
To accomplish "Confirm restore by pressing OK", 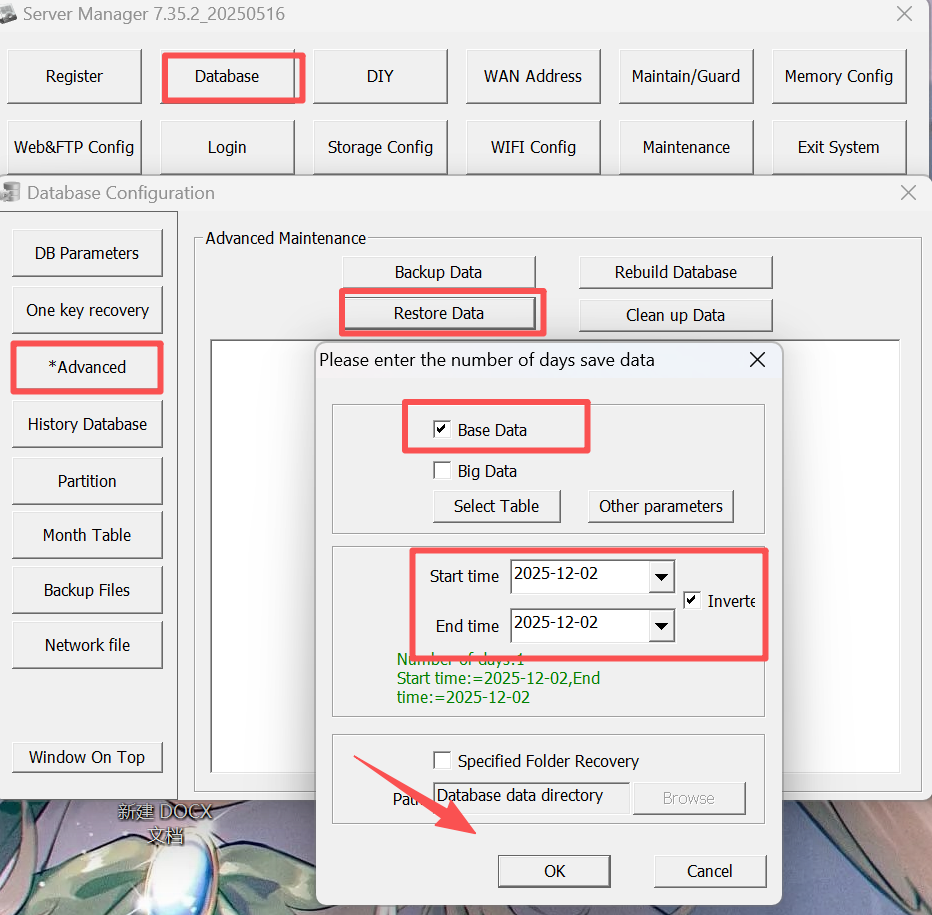I will click(x=554, y=870).
